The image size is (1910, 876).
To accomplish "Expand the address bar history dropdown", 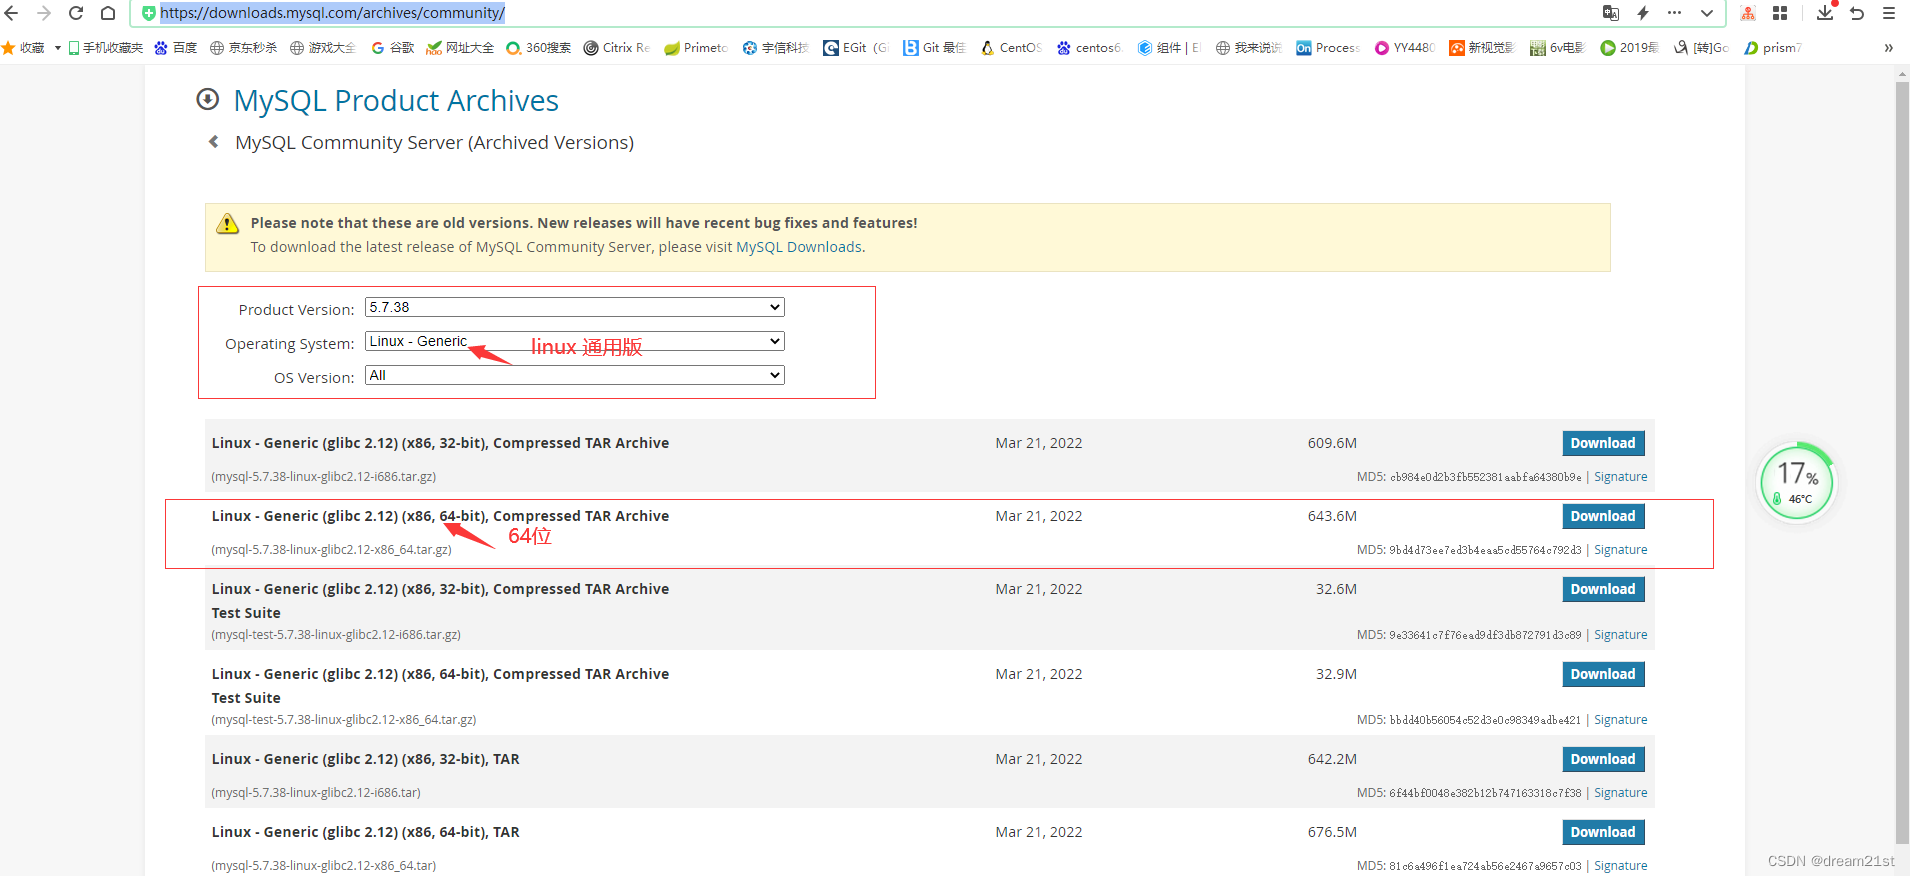I will coord(1707,13).
